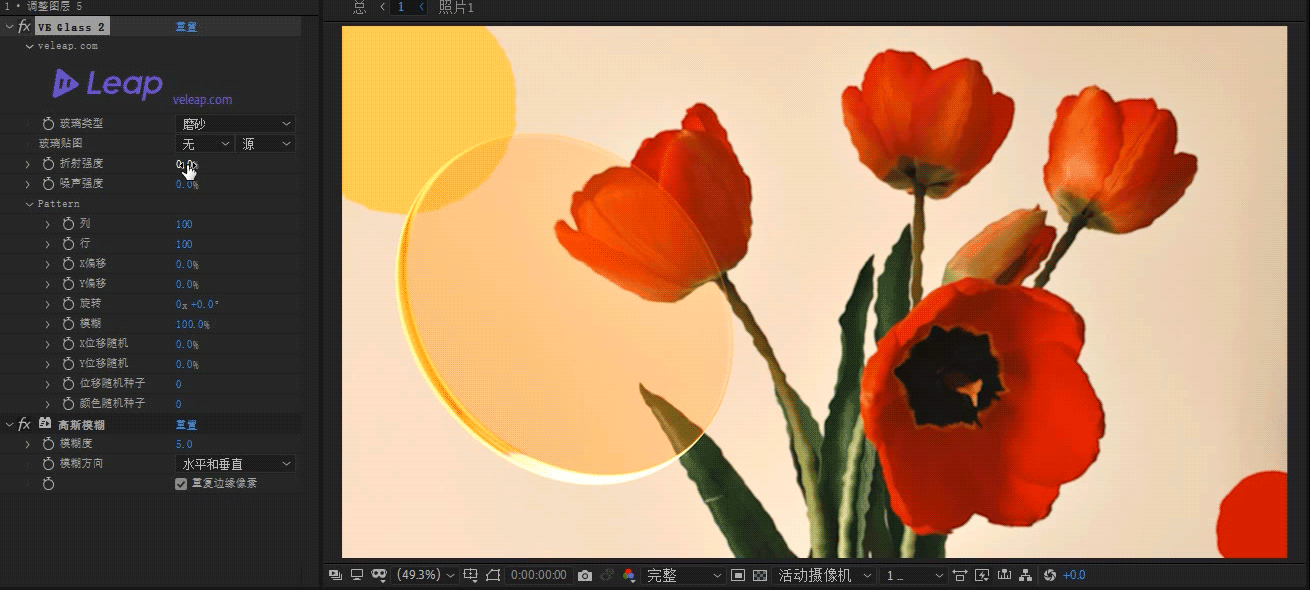This screenshot has width=1310, height=590.
Task: Toggle fx switch for VE Glass 2 effect
Action: (x=24, y=27)
